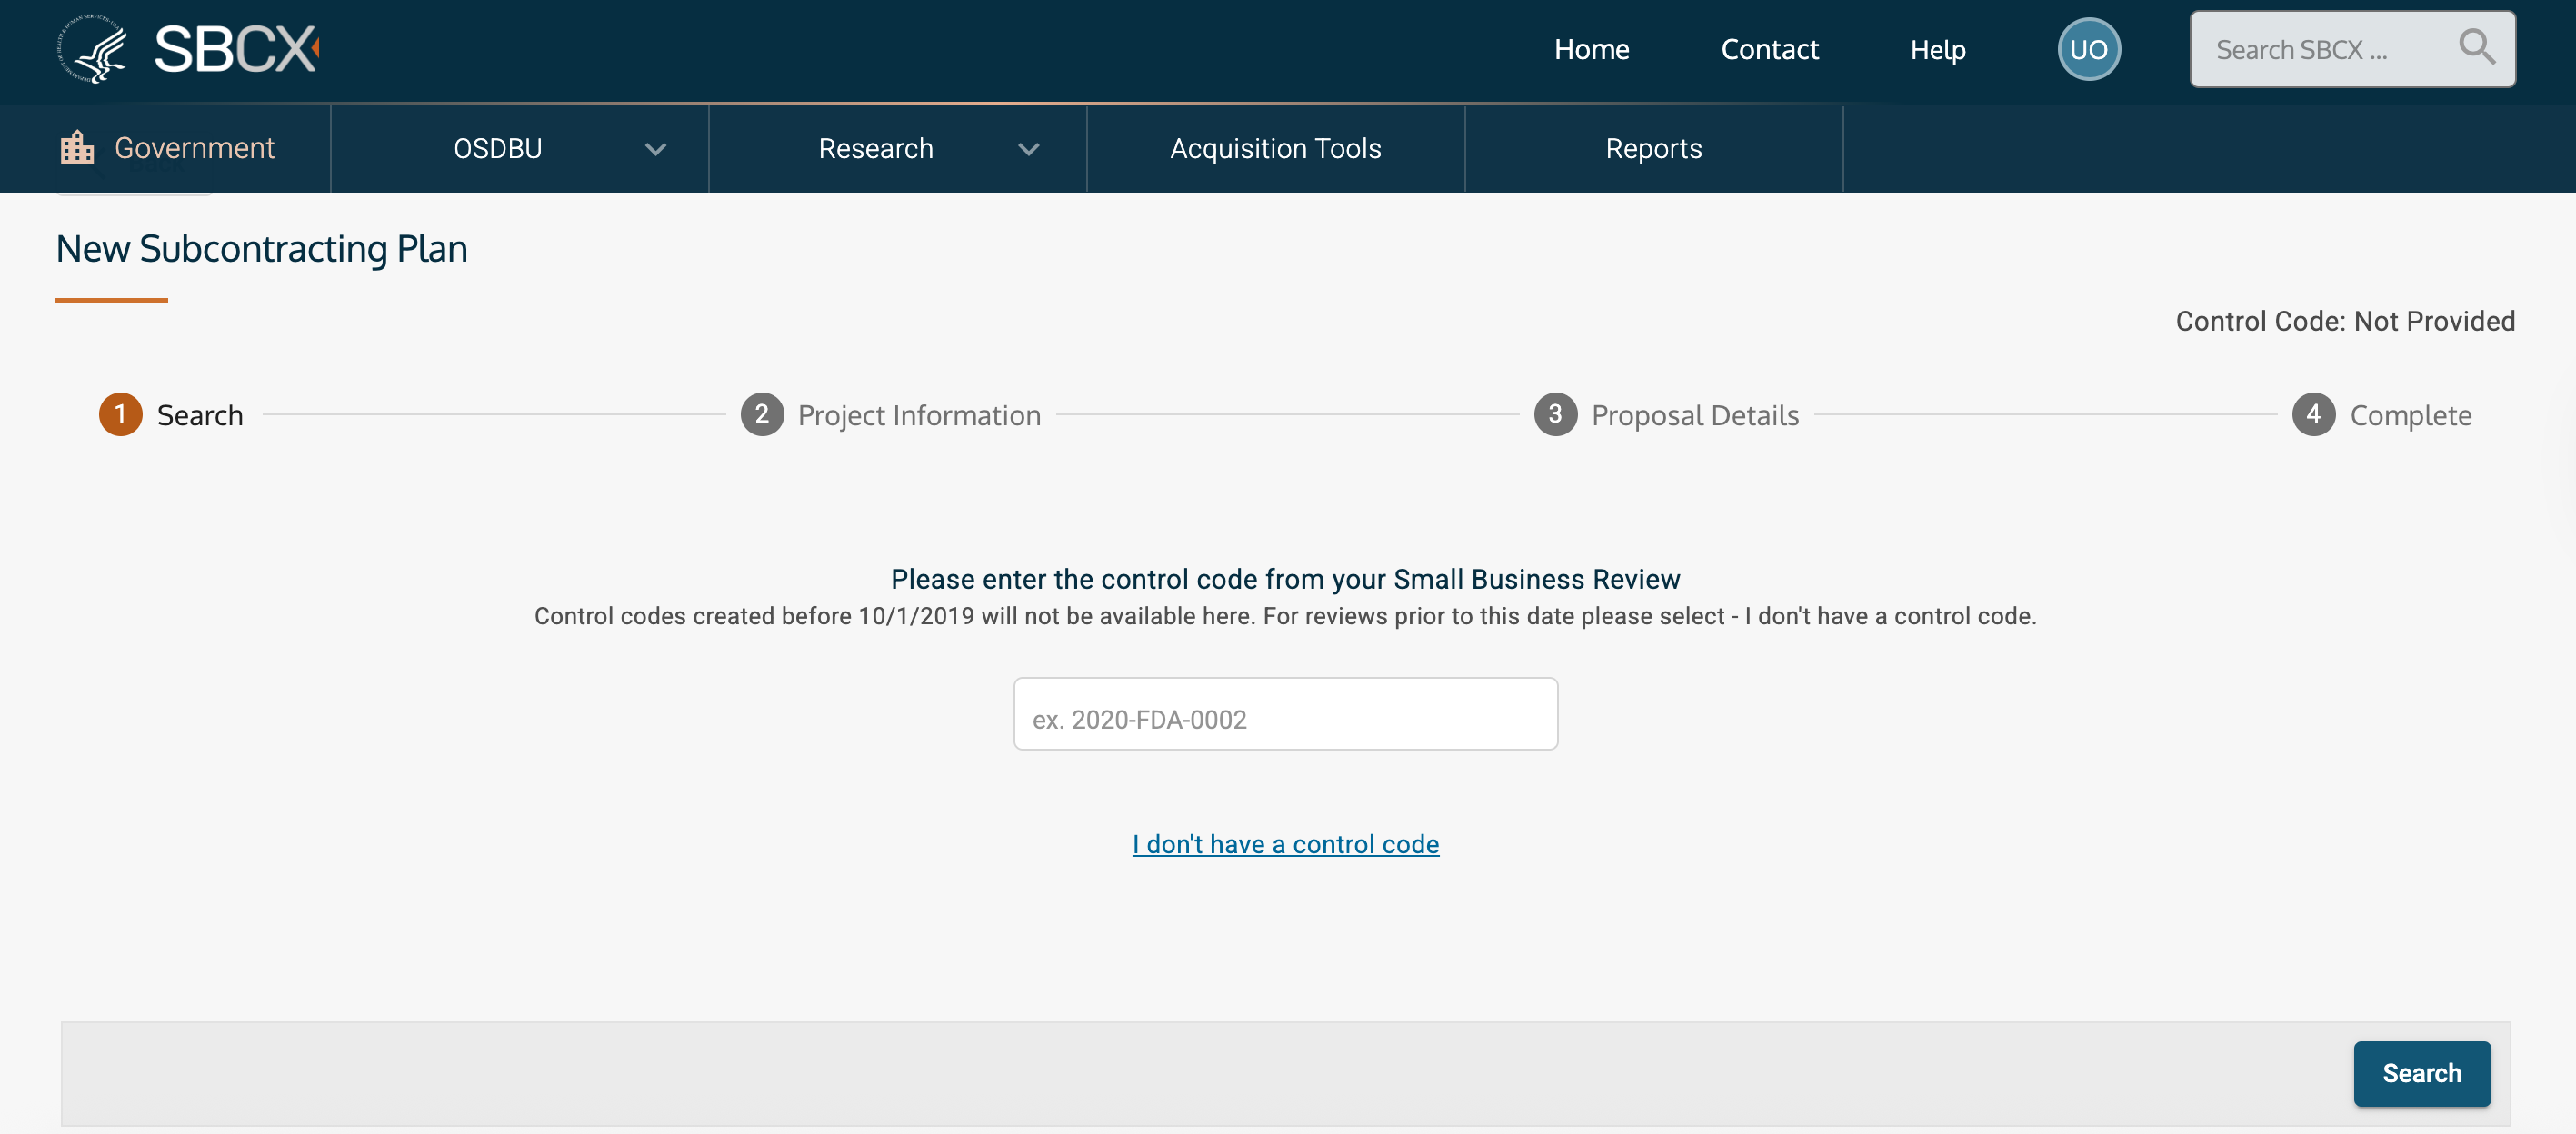Expand the OSDBU dropdown chevron
This screenshot has width=2576, height=1134.
[x=655, y=149]
